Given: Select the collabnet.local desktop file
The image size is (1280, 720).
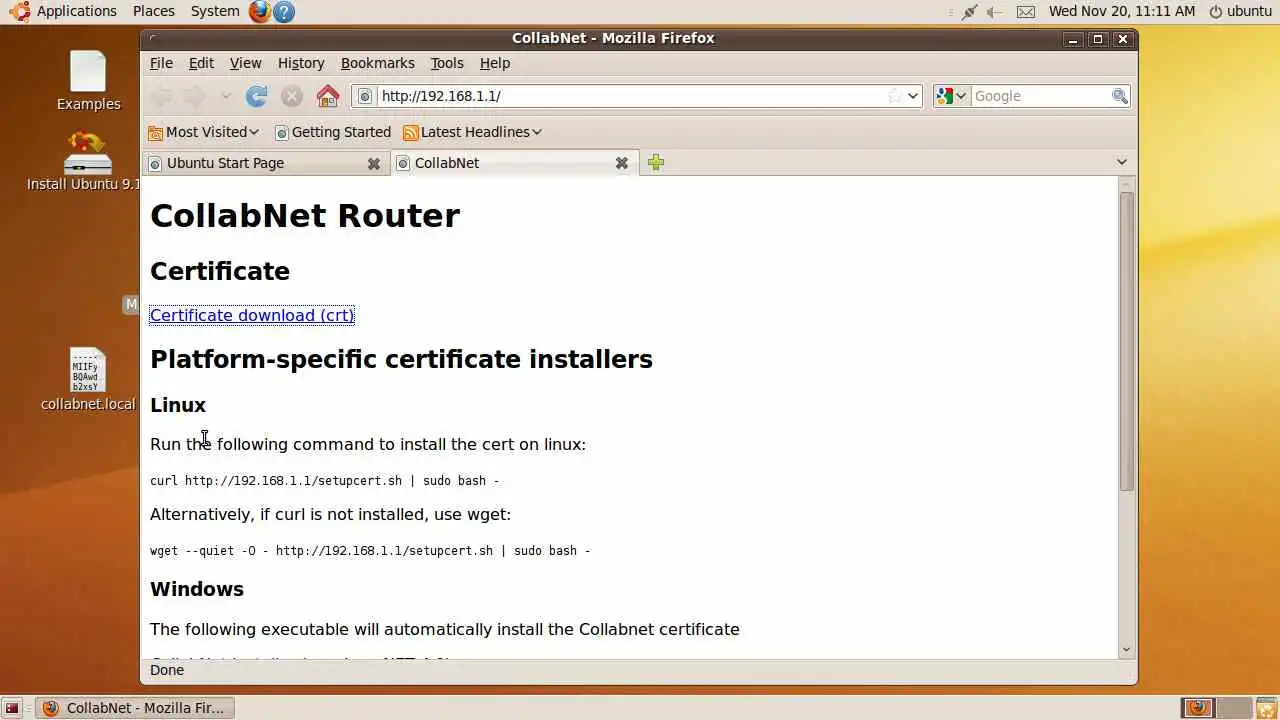Looking at the screenshot, I should 88,379.
